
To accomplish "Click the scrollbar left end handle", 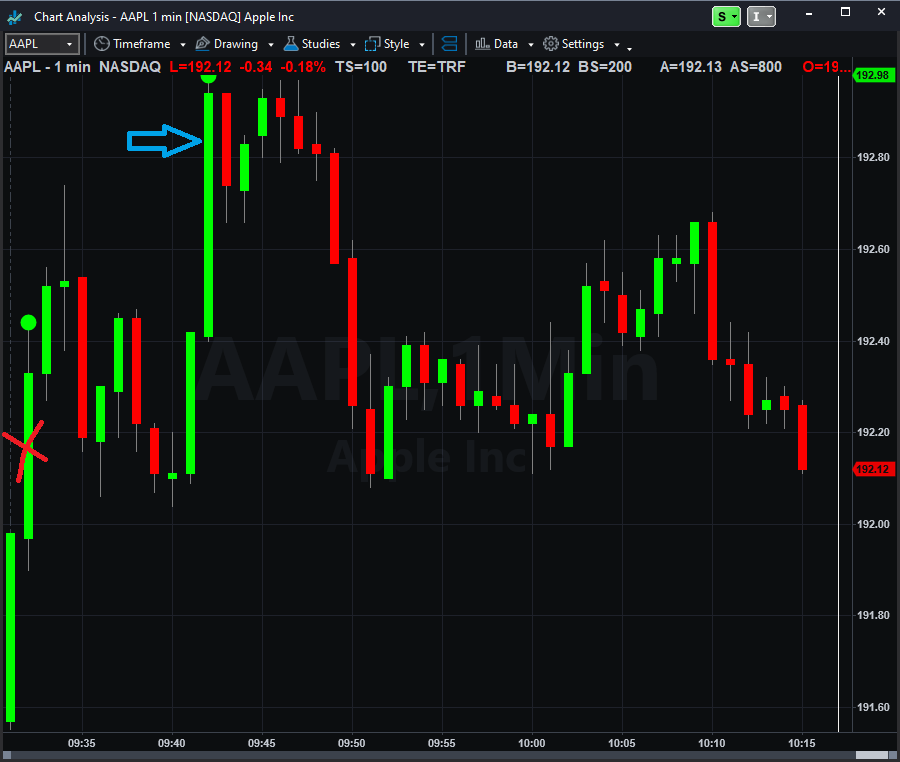I will click(7, 755).
